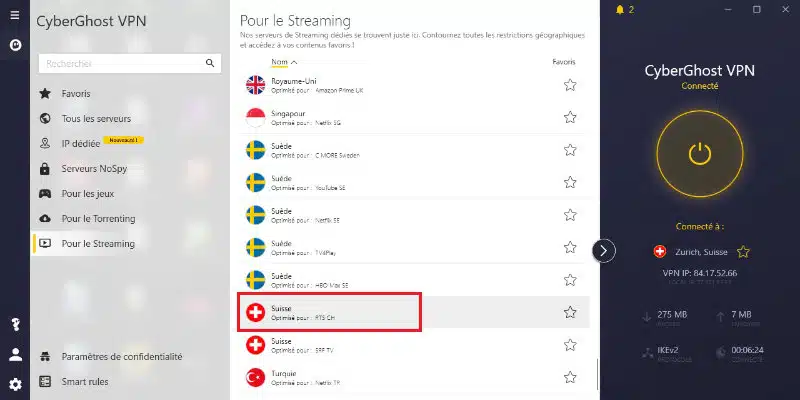Screen dimensions: 800x400
Task: Click the search magnifier icon
Action: click(x=210, y=63)
